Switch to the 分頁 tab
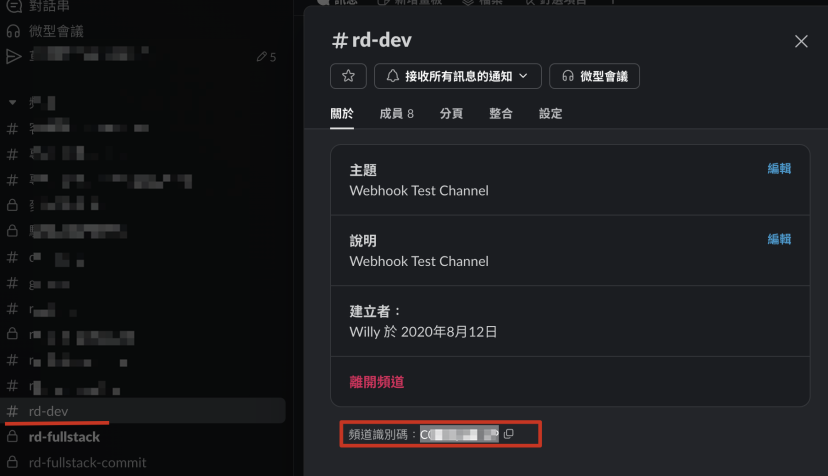828x476 pixels. [x=451, y=114]
